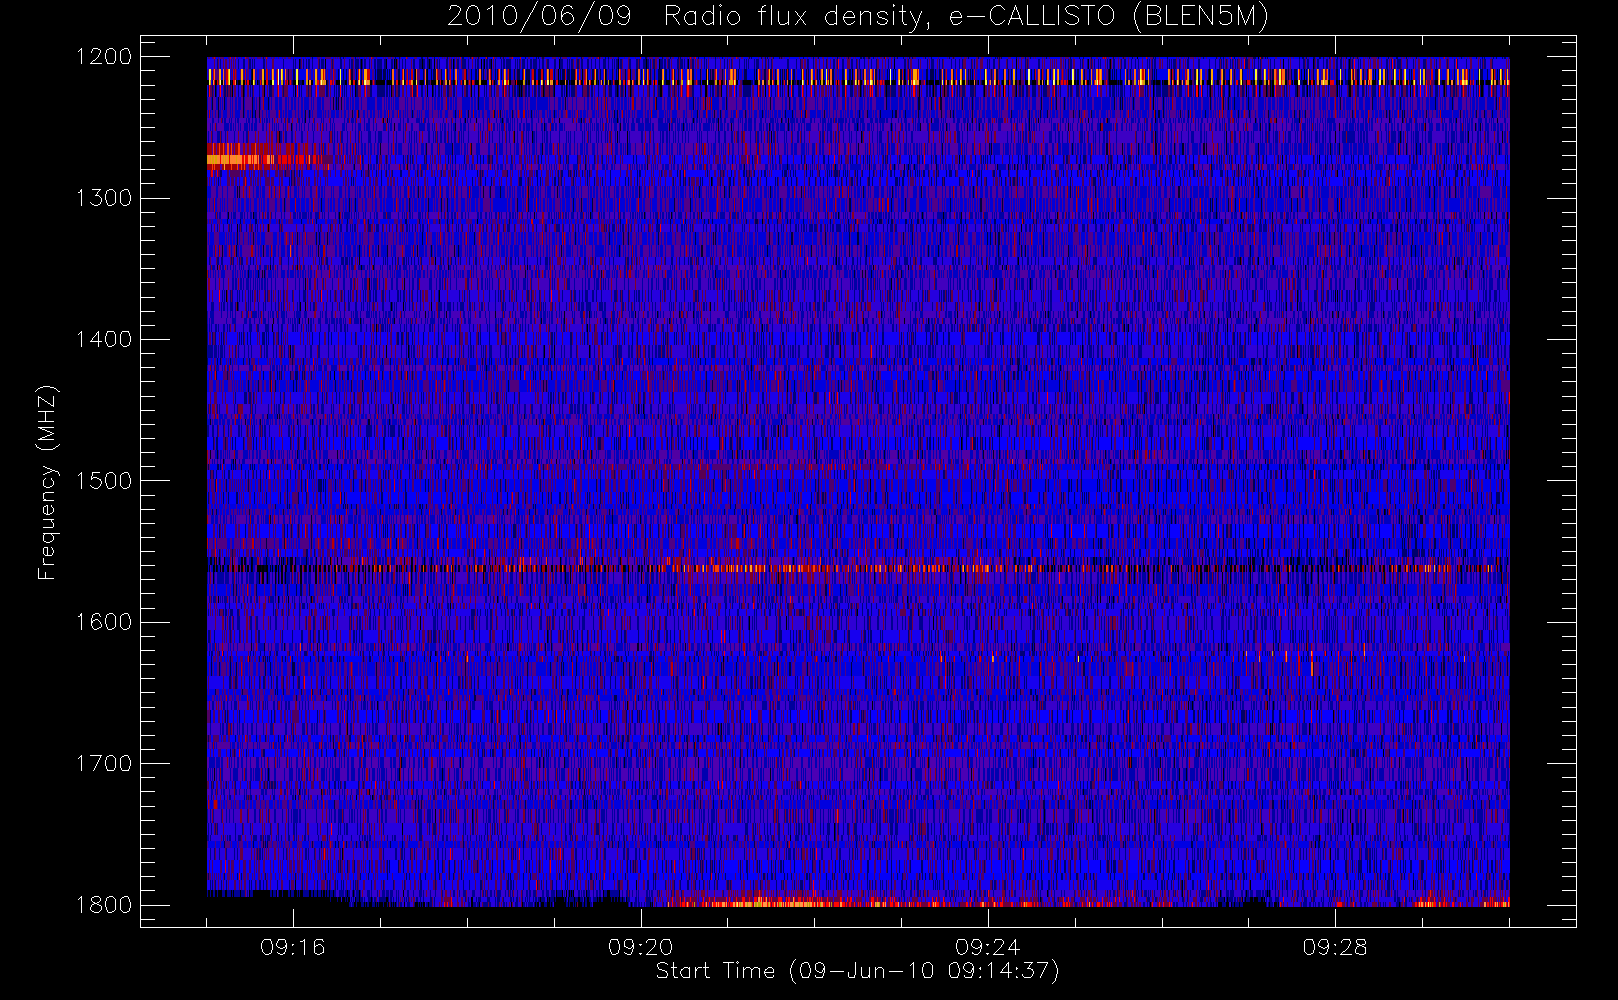Click the 09:28 time tick label
Image resolution: width=1618 pixels, height=1000 pixels.
pyautogui.click(x=1334, y=947)
